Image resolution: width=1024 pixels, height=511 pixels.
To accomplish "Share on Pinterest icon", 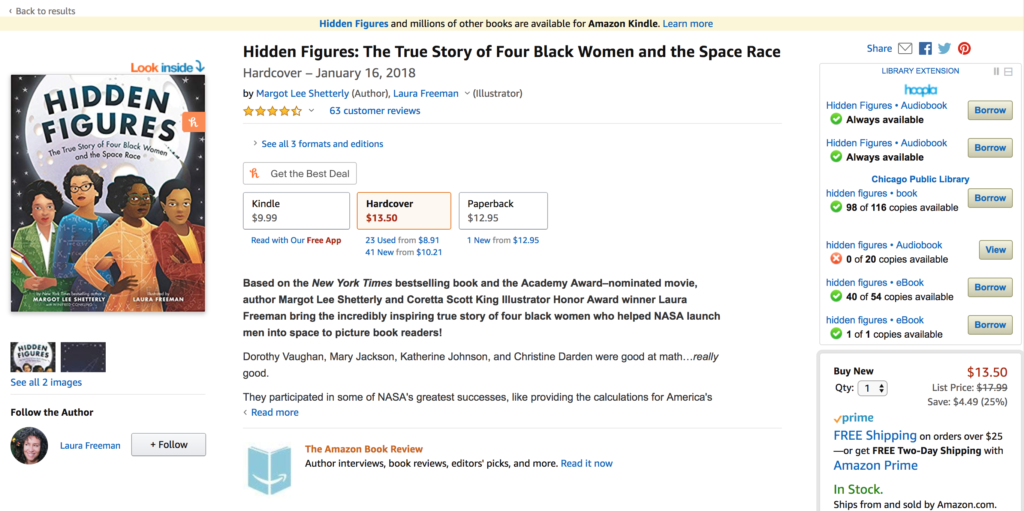I will pyautogui.click(x=964, y=48).
